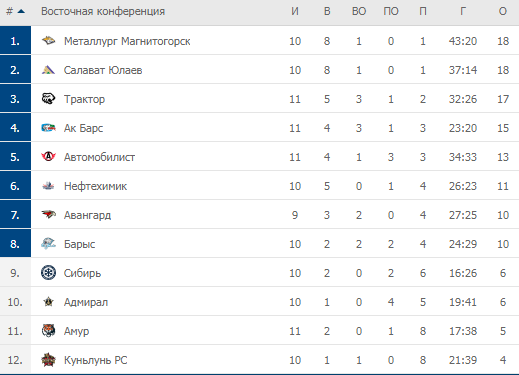
Task: Click the Авангард hawk logo
Action: coord(48,215)
